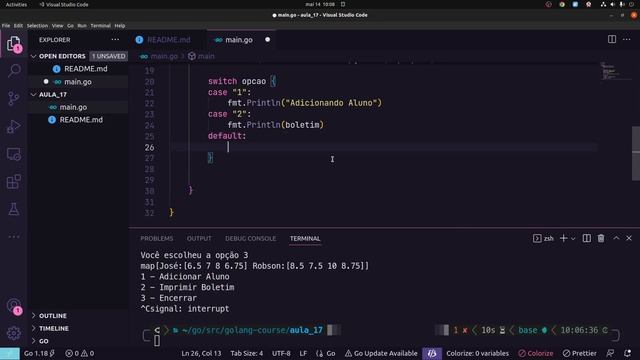The height and width of the screenshot is (360, 640).
Task: Select README.md under Open Editors
Action: point(78,69)
